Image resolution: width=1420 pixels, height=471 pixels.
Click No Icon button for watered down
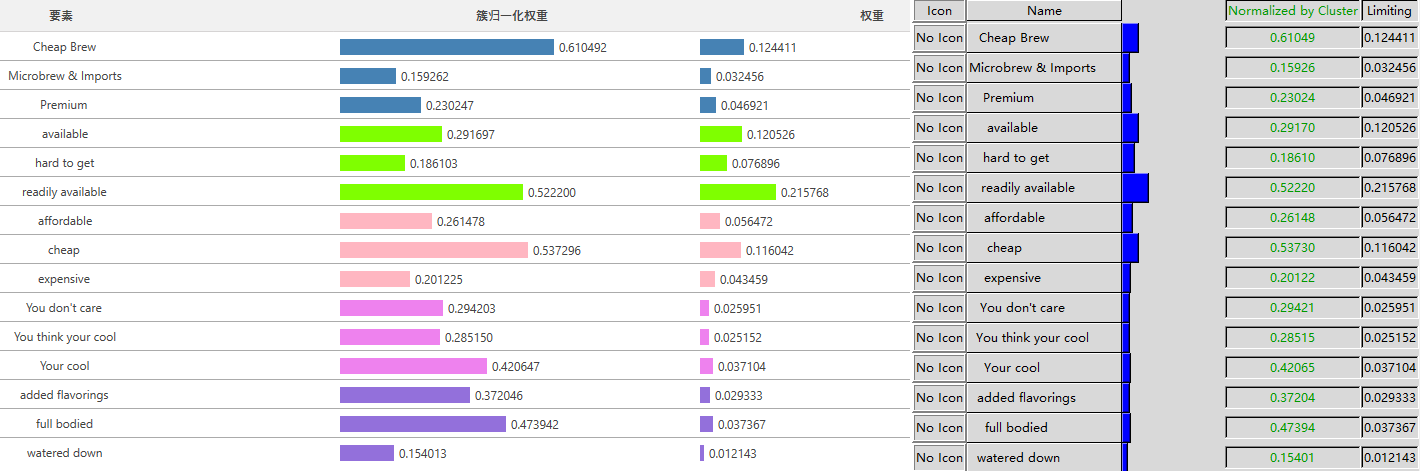pos(940,457)
